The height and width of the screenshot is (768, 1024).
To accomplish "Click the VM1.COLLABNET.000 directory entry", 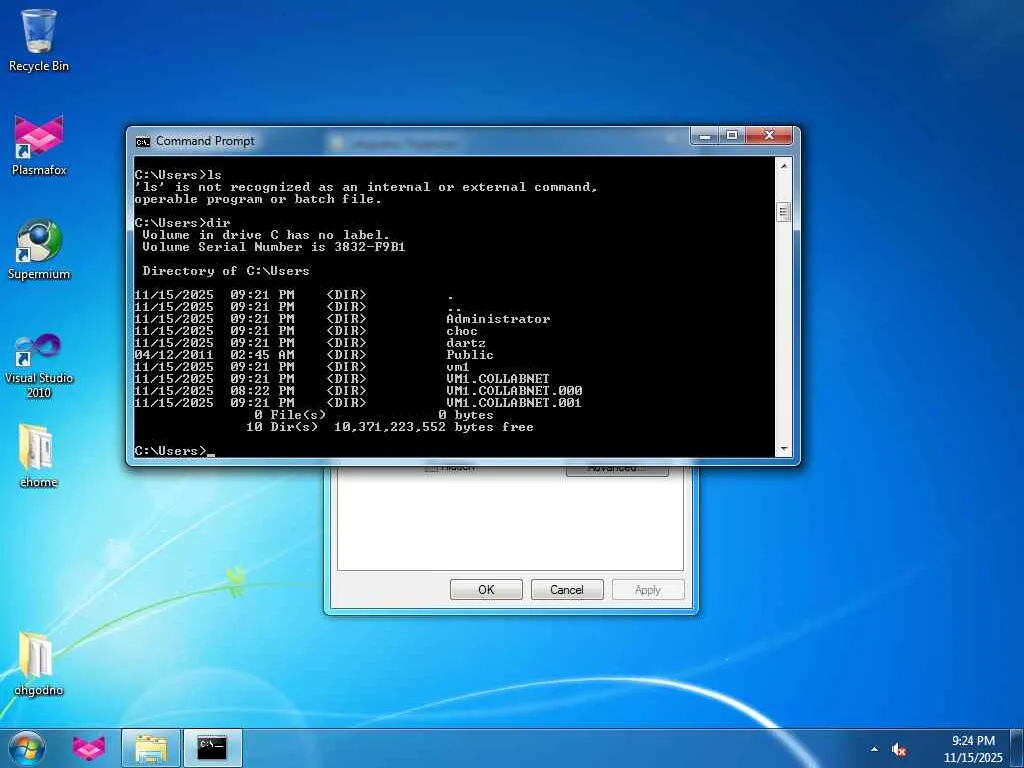I will coord(514,391).
